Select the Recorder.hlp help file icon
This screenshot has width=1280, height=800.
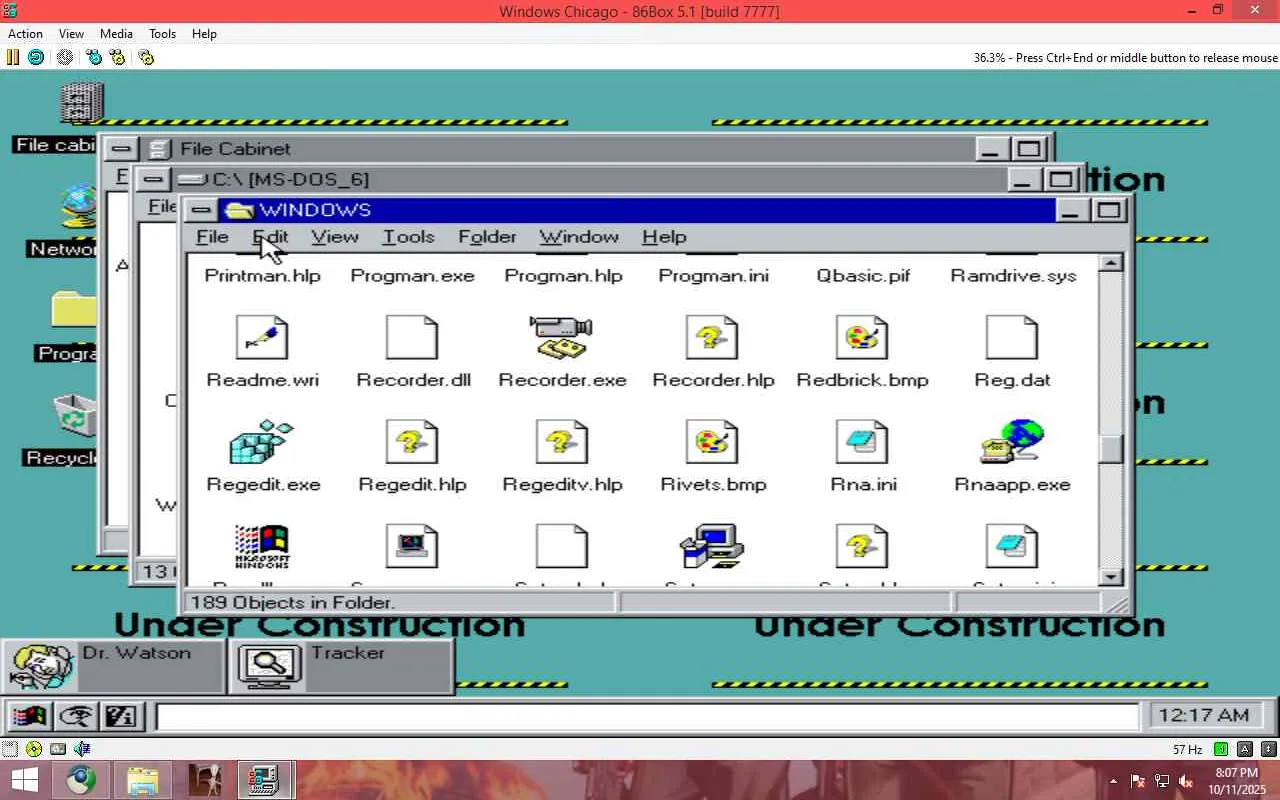click(712, 338)
